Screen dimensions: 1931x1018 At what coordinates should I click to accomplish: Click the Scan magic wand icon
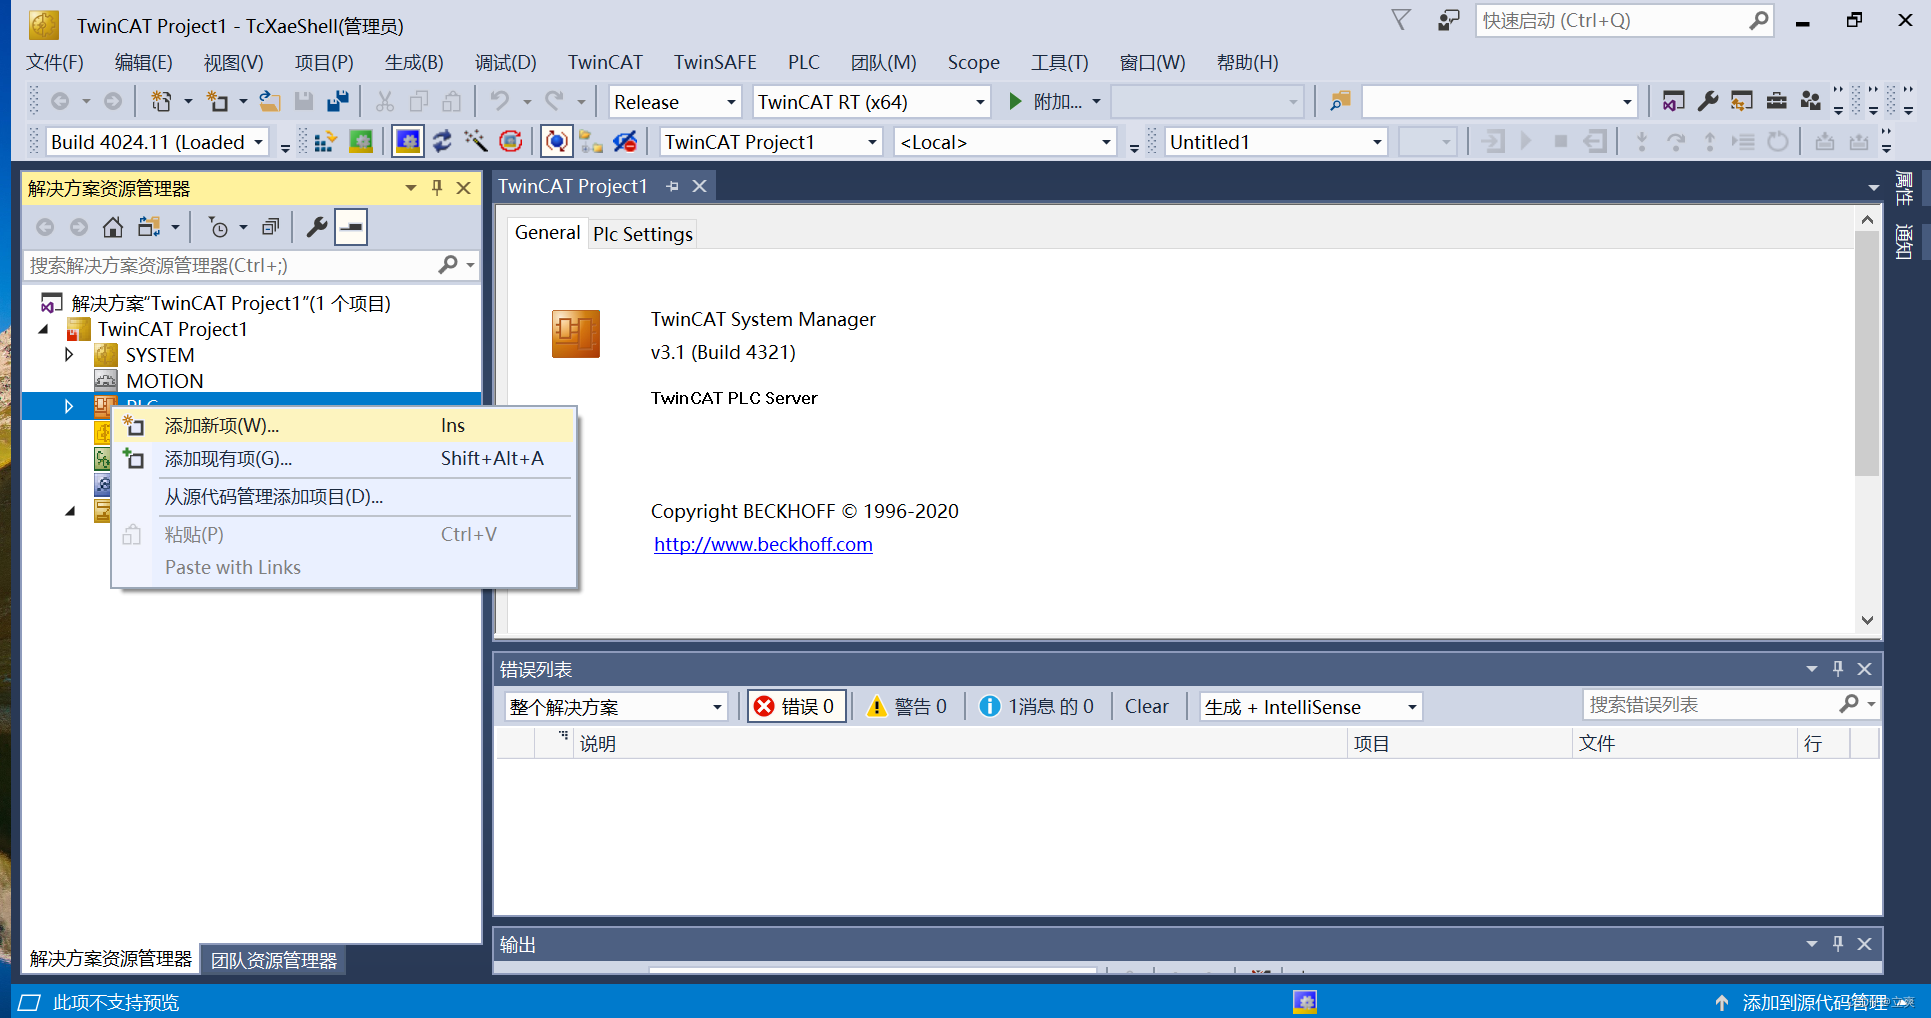point(476,142)
